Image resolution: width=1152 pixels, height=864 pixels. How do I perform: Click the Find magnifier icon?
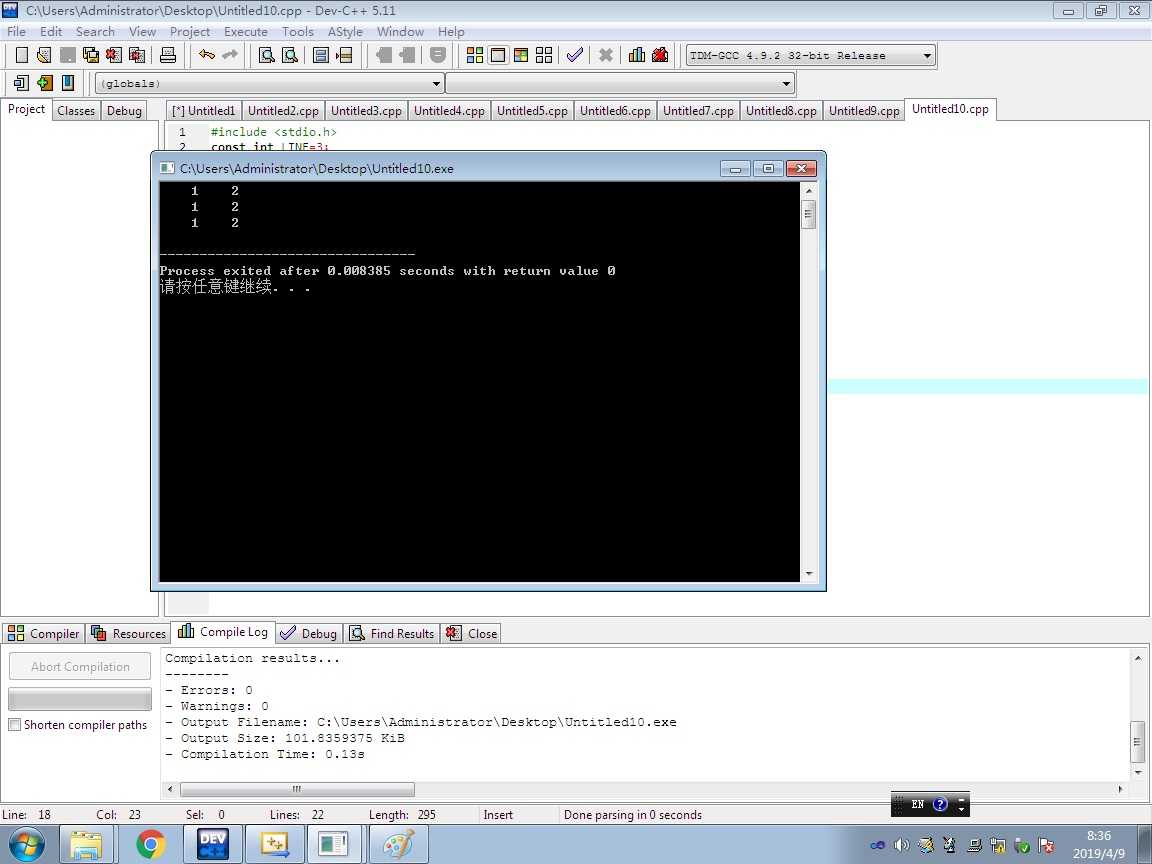267,55
